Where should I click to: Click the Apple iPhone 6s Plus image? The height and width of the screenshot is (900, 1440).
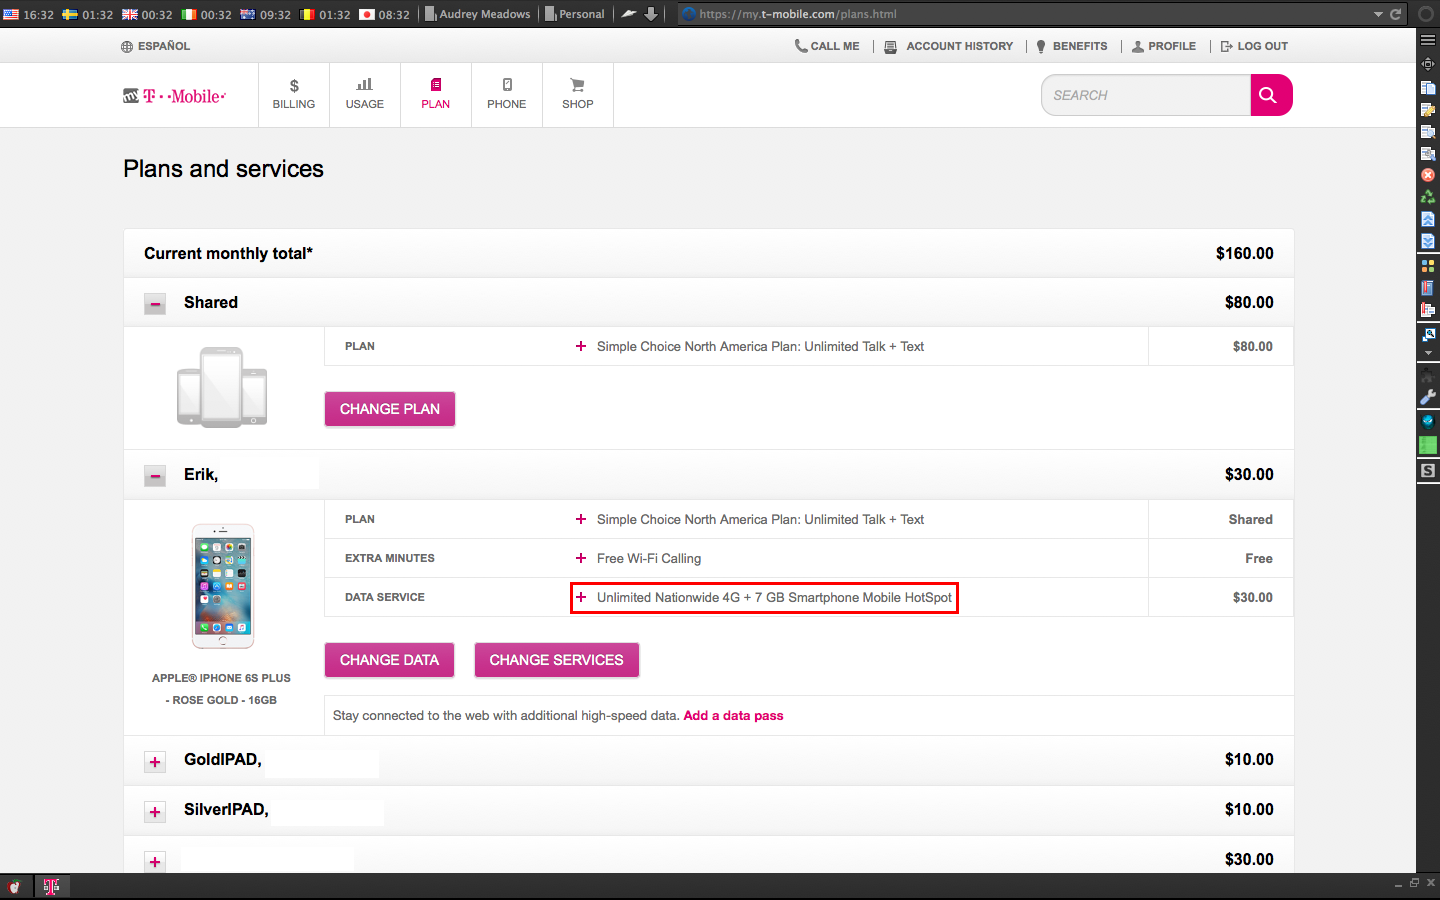point(223,586)
